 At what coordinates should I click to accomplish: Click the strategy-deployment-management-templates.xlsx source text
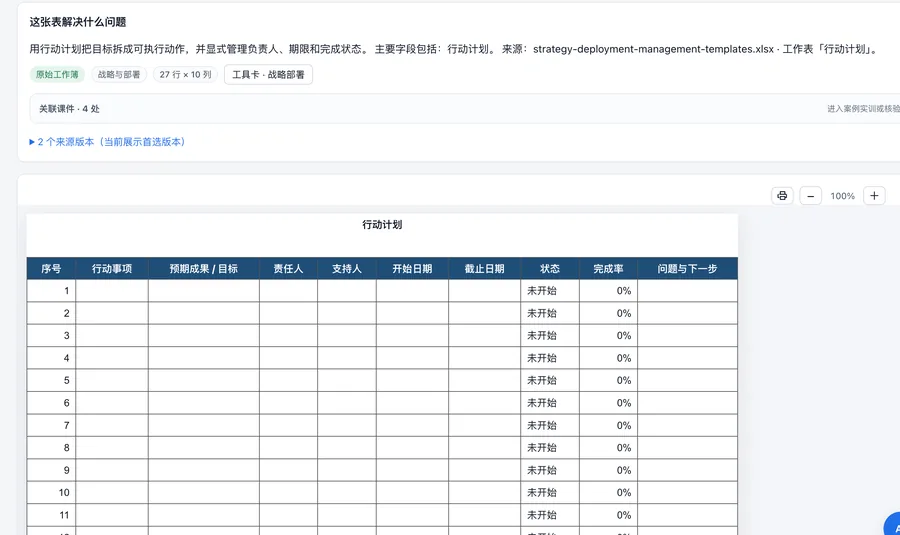click(x=653, y=49)
